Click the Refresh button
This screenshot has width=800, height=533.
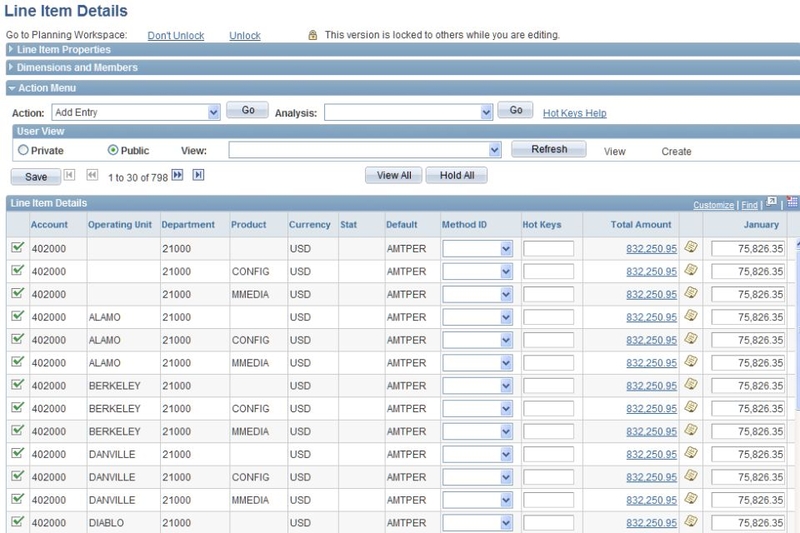point(549,149)
